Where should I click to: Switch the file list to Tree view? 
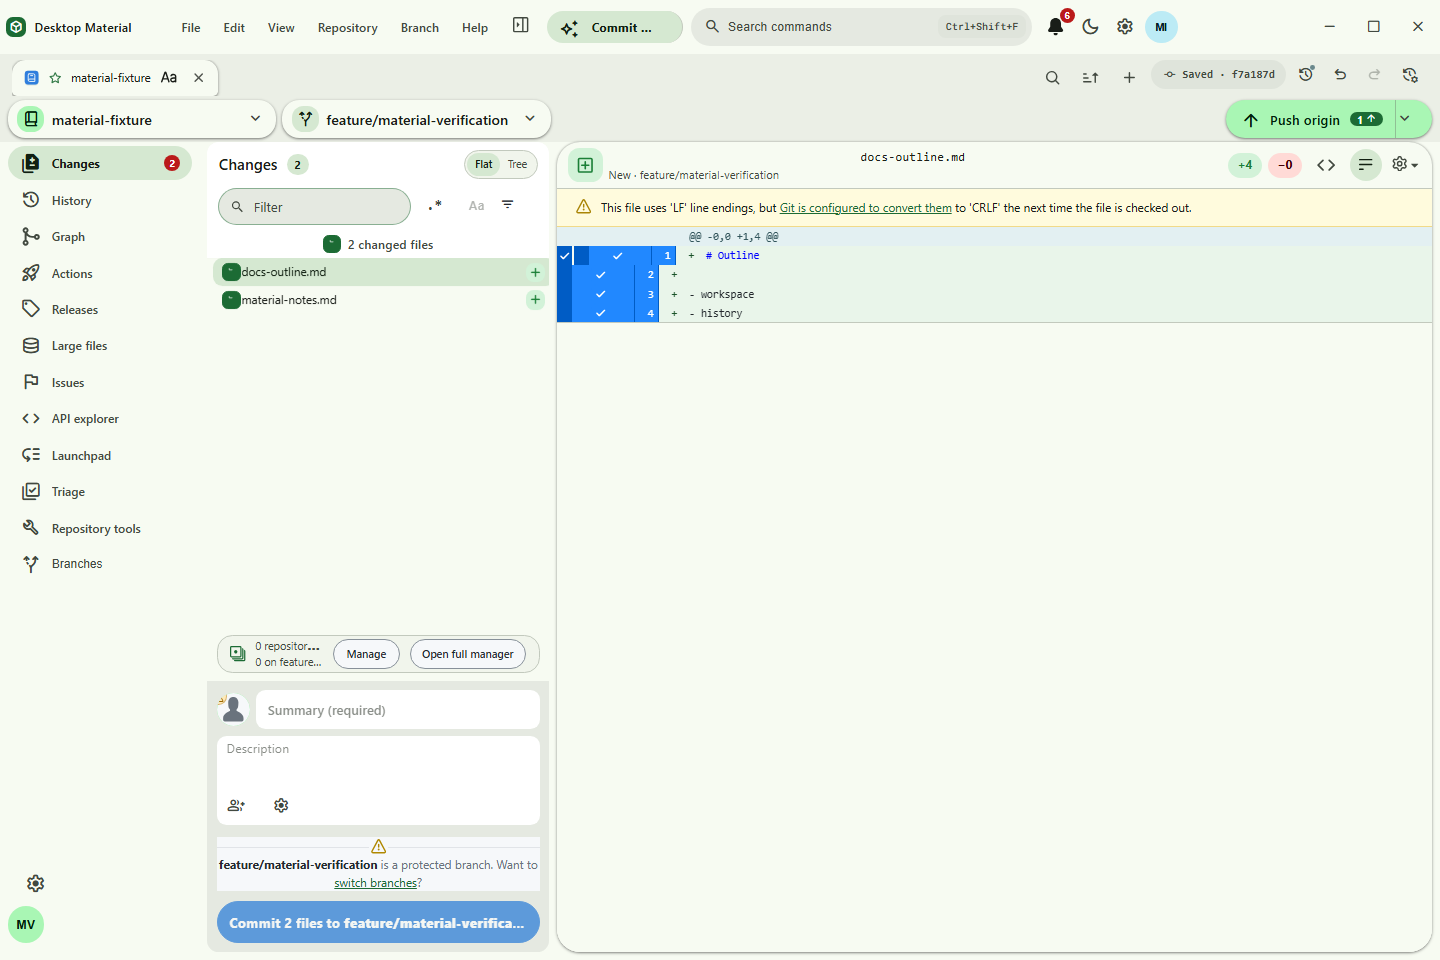pos(517,164)
